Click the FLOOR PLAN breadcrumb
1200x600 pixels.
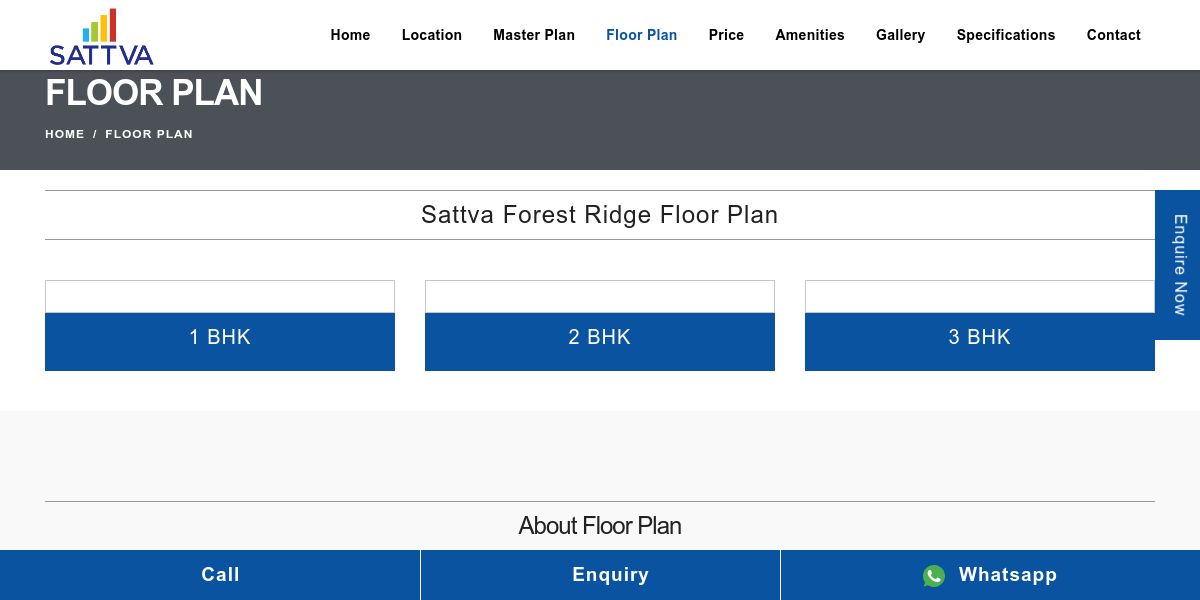[149, 134]
